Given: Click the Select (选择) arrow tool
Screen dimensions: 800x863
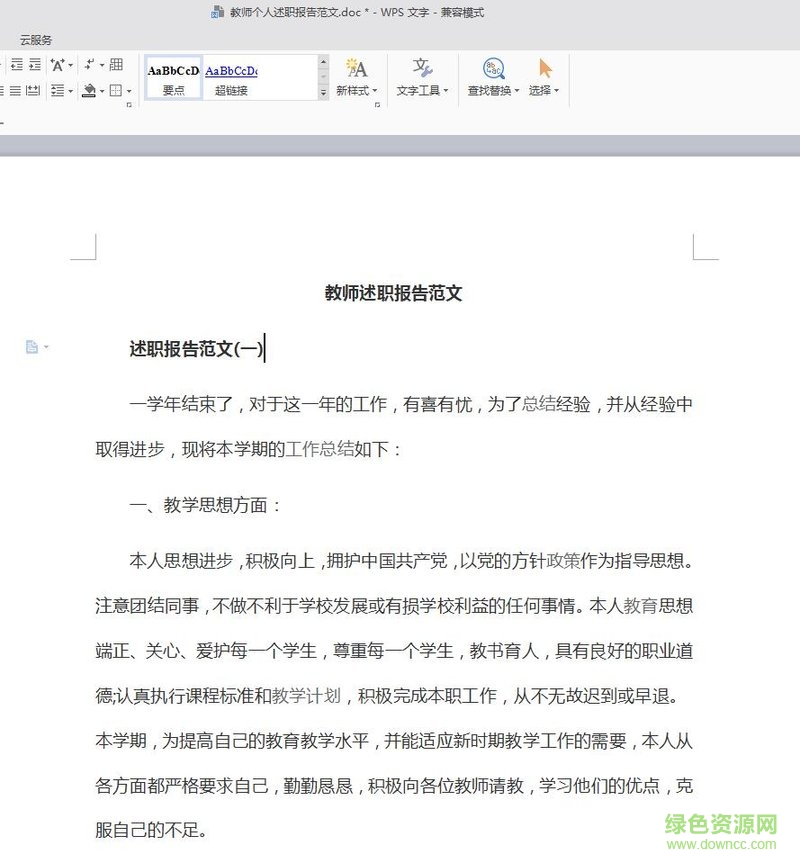Looking at the screenshot, I should click(543, 68).
